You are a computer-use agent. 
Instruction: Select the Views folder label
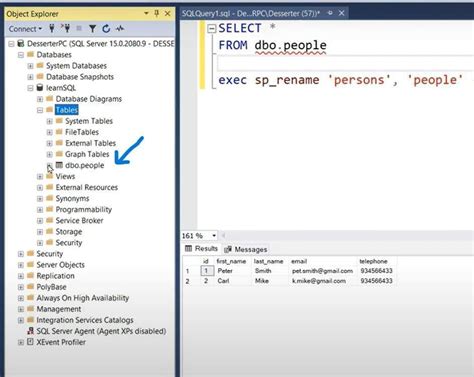pos(65,176)
